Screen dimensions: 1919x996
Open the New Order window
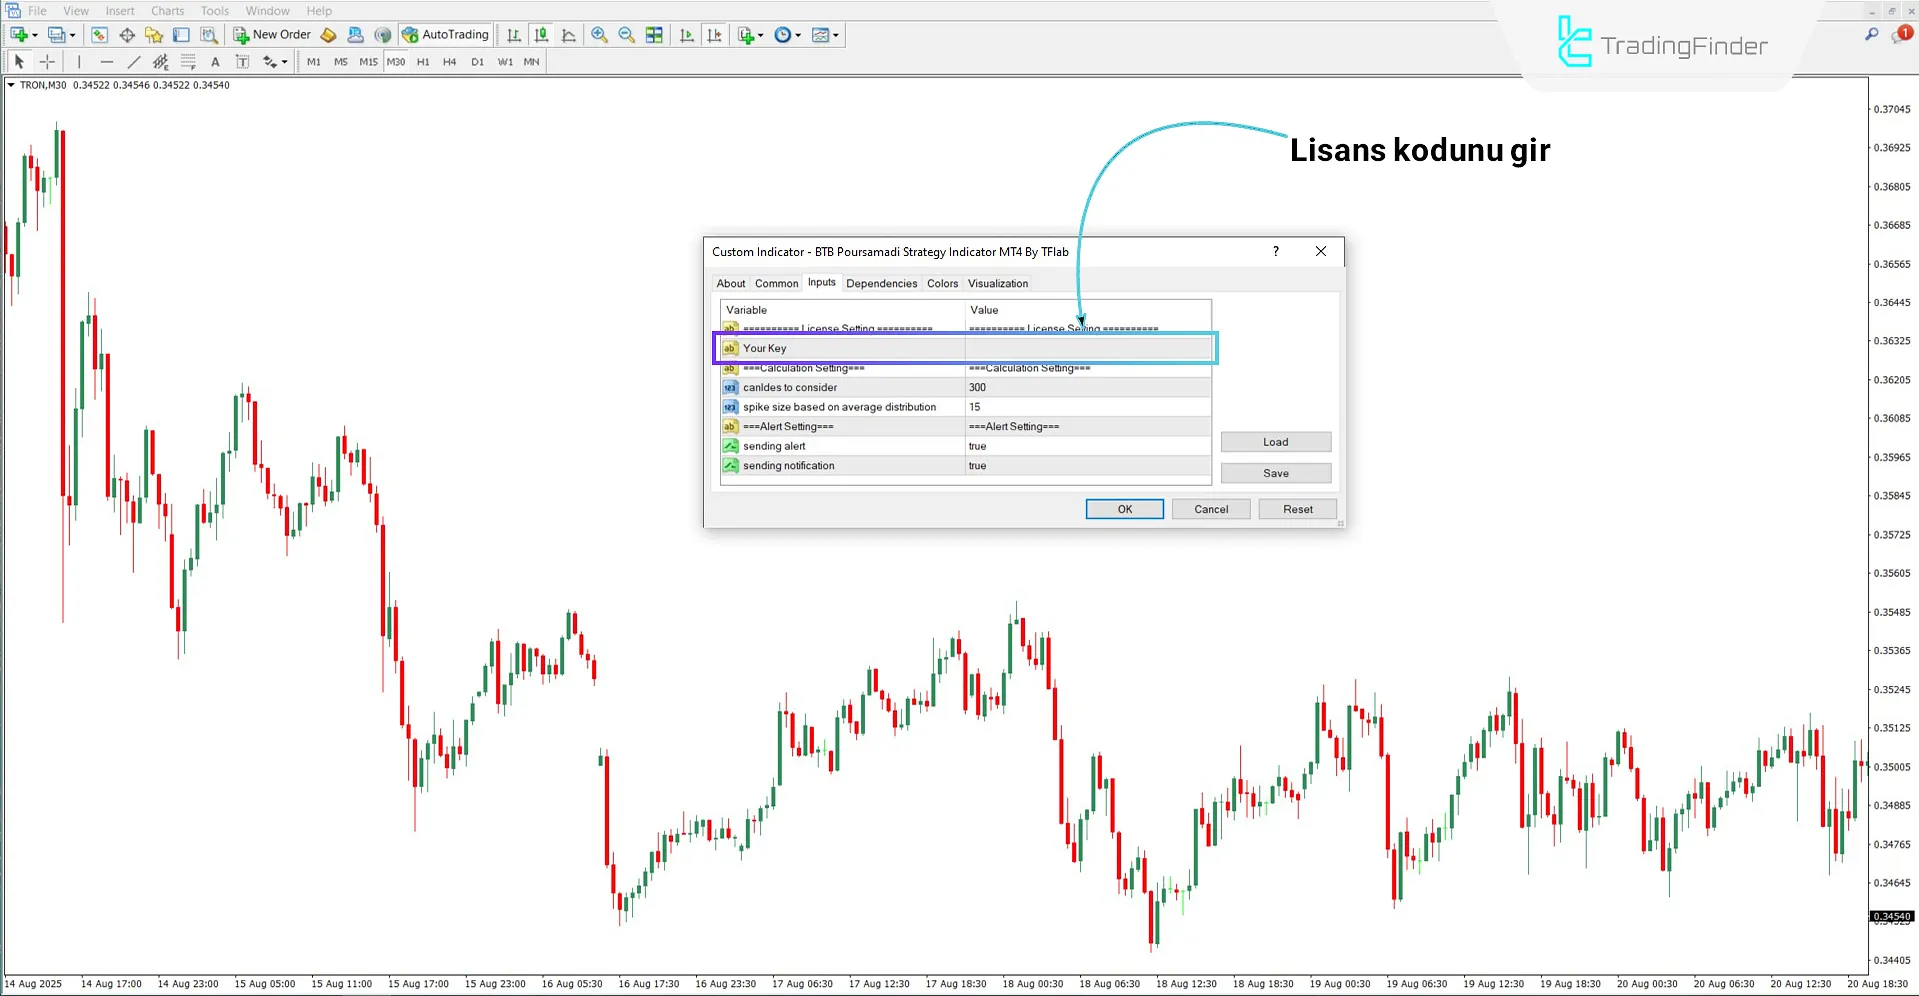click(x=272, y=35)
